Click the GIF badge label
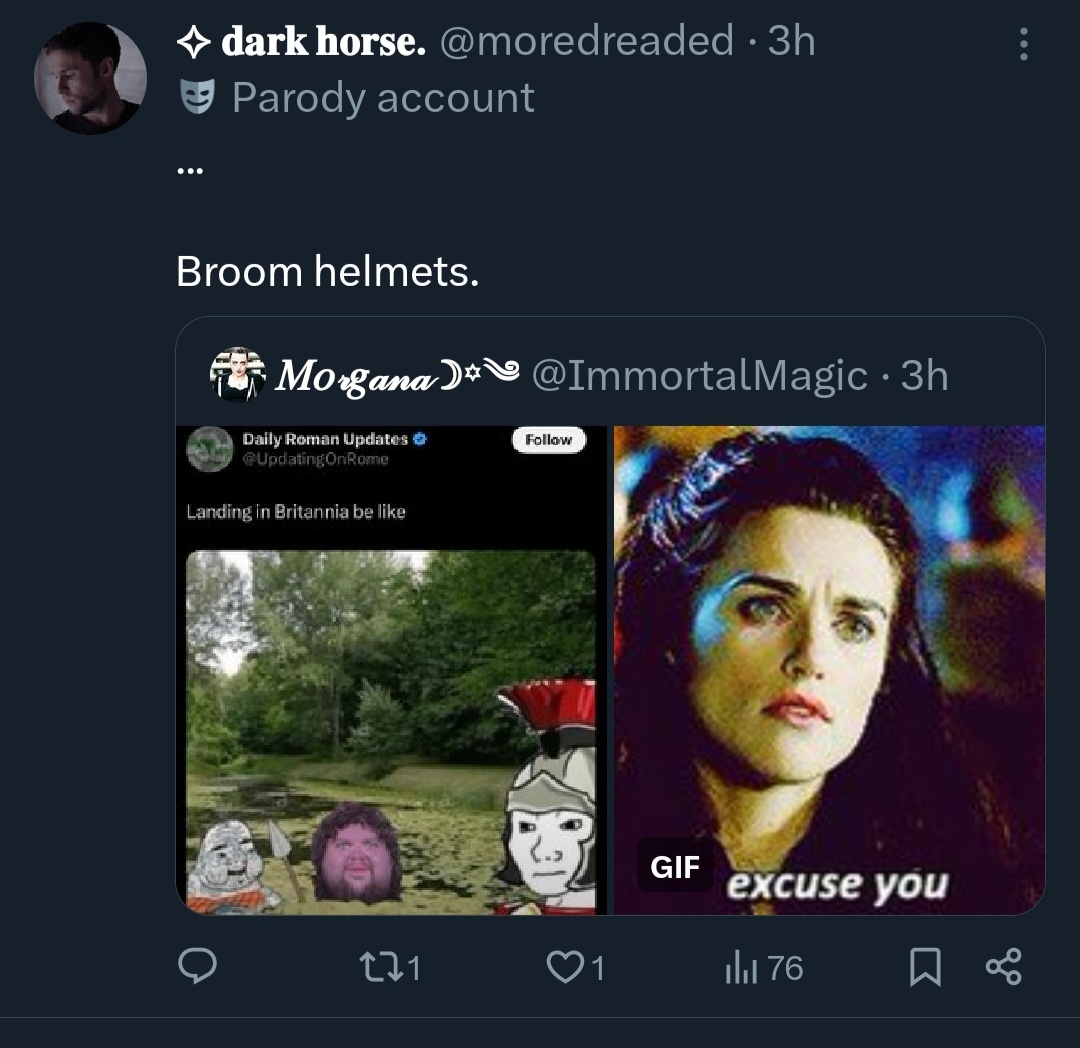 pyautogui.click(x=675, y=866)
